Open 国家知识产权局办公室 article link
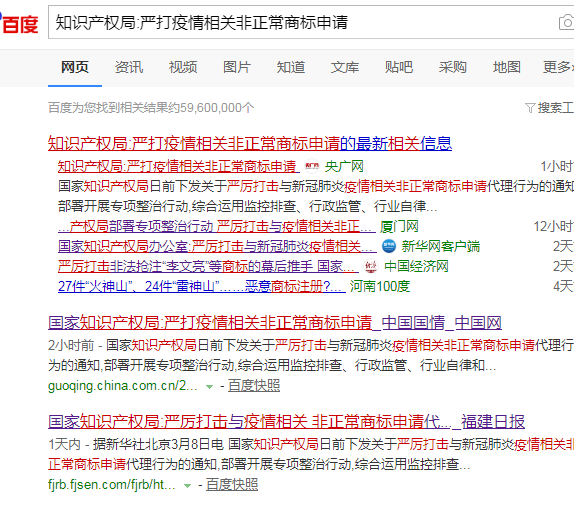Viewport: 574px width, 511px height. click(217, 246)
